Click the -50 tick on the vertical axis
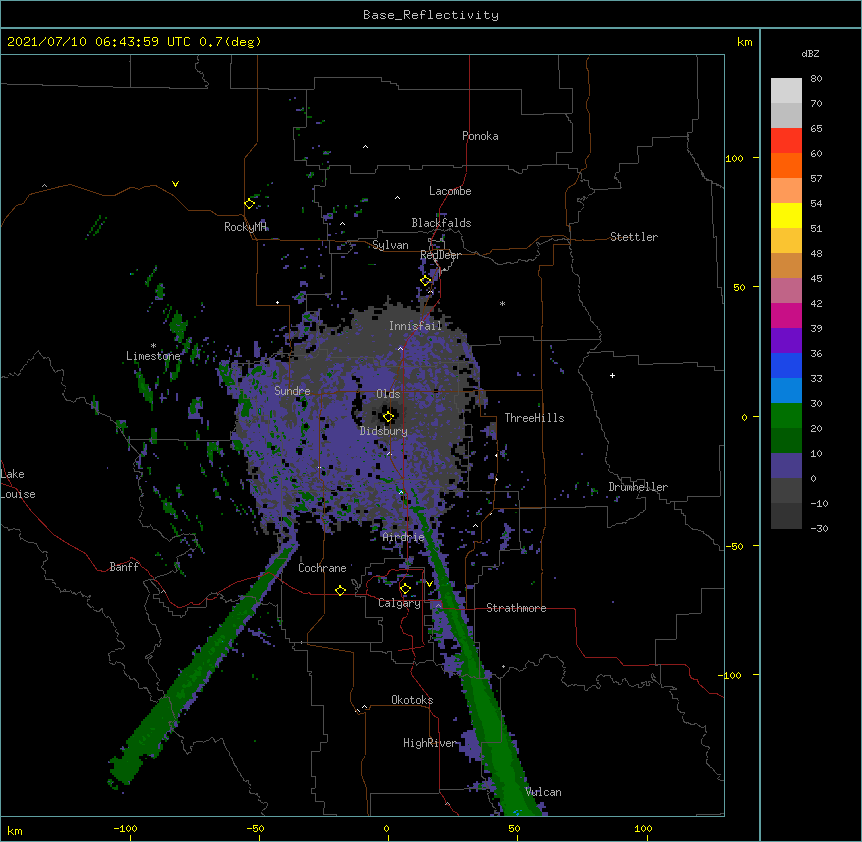Viewport: 862px width, 842px height. [x=734, y=546]
